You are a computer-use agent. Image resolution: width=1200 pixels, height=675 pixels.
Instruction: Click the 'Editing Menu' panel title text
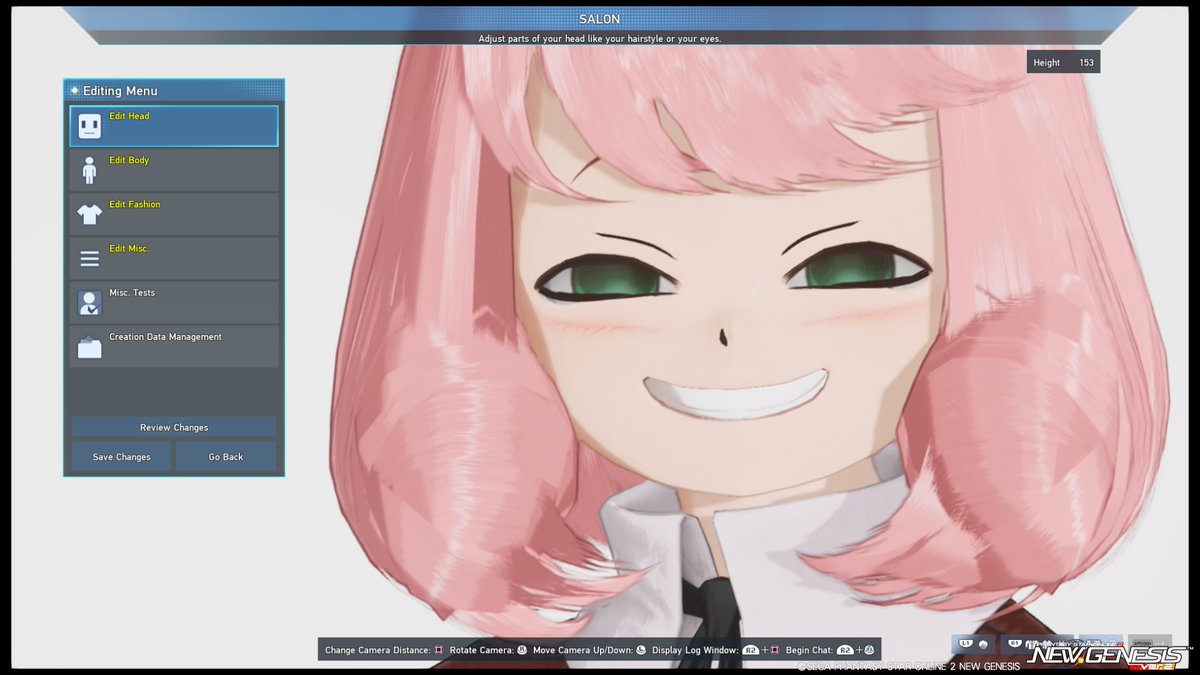(x=120, y=91)
